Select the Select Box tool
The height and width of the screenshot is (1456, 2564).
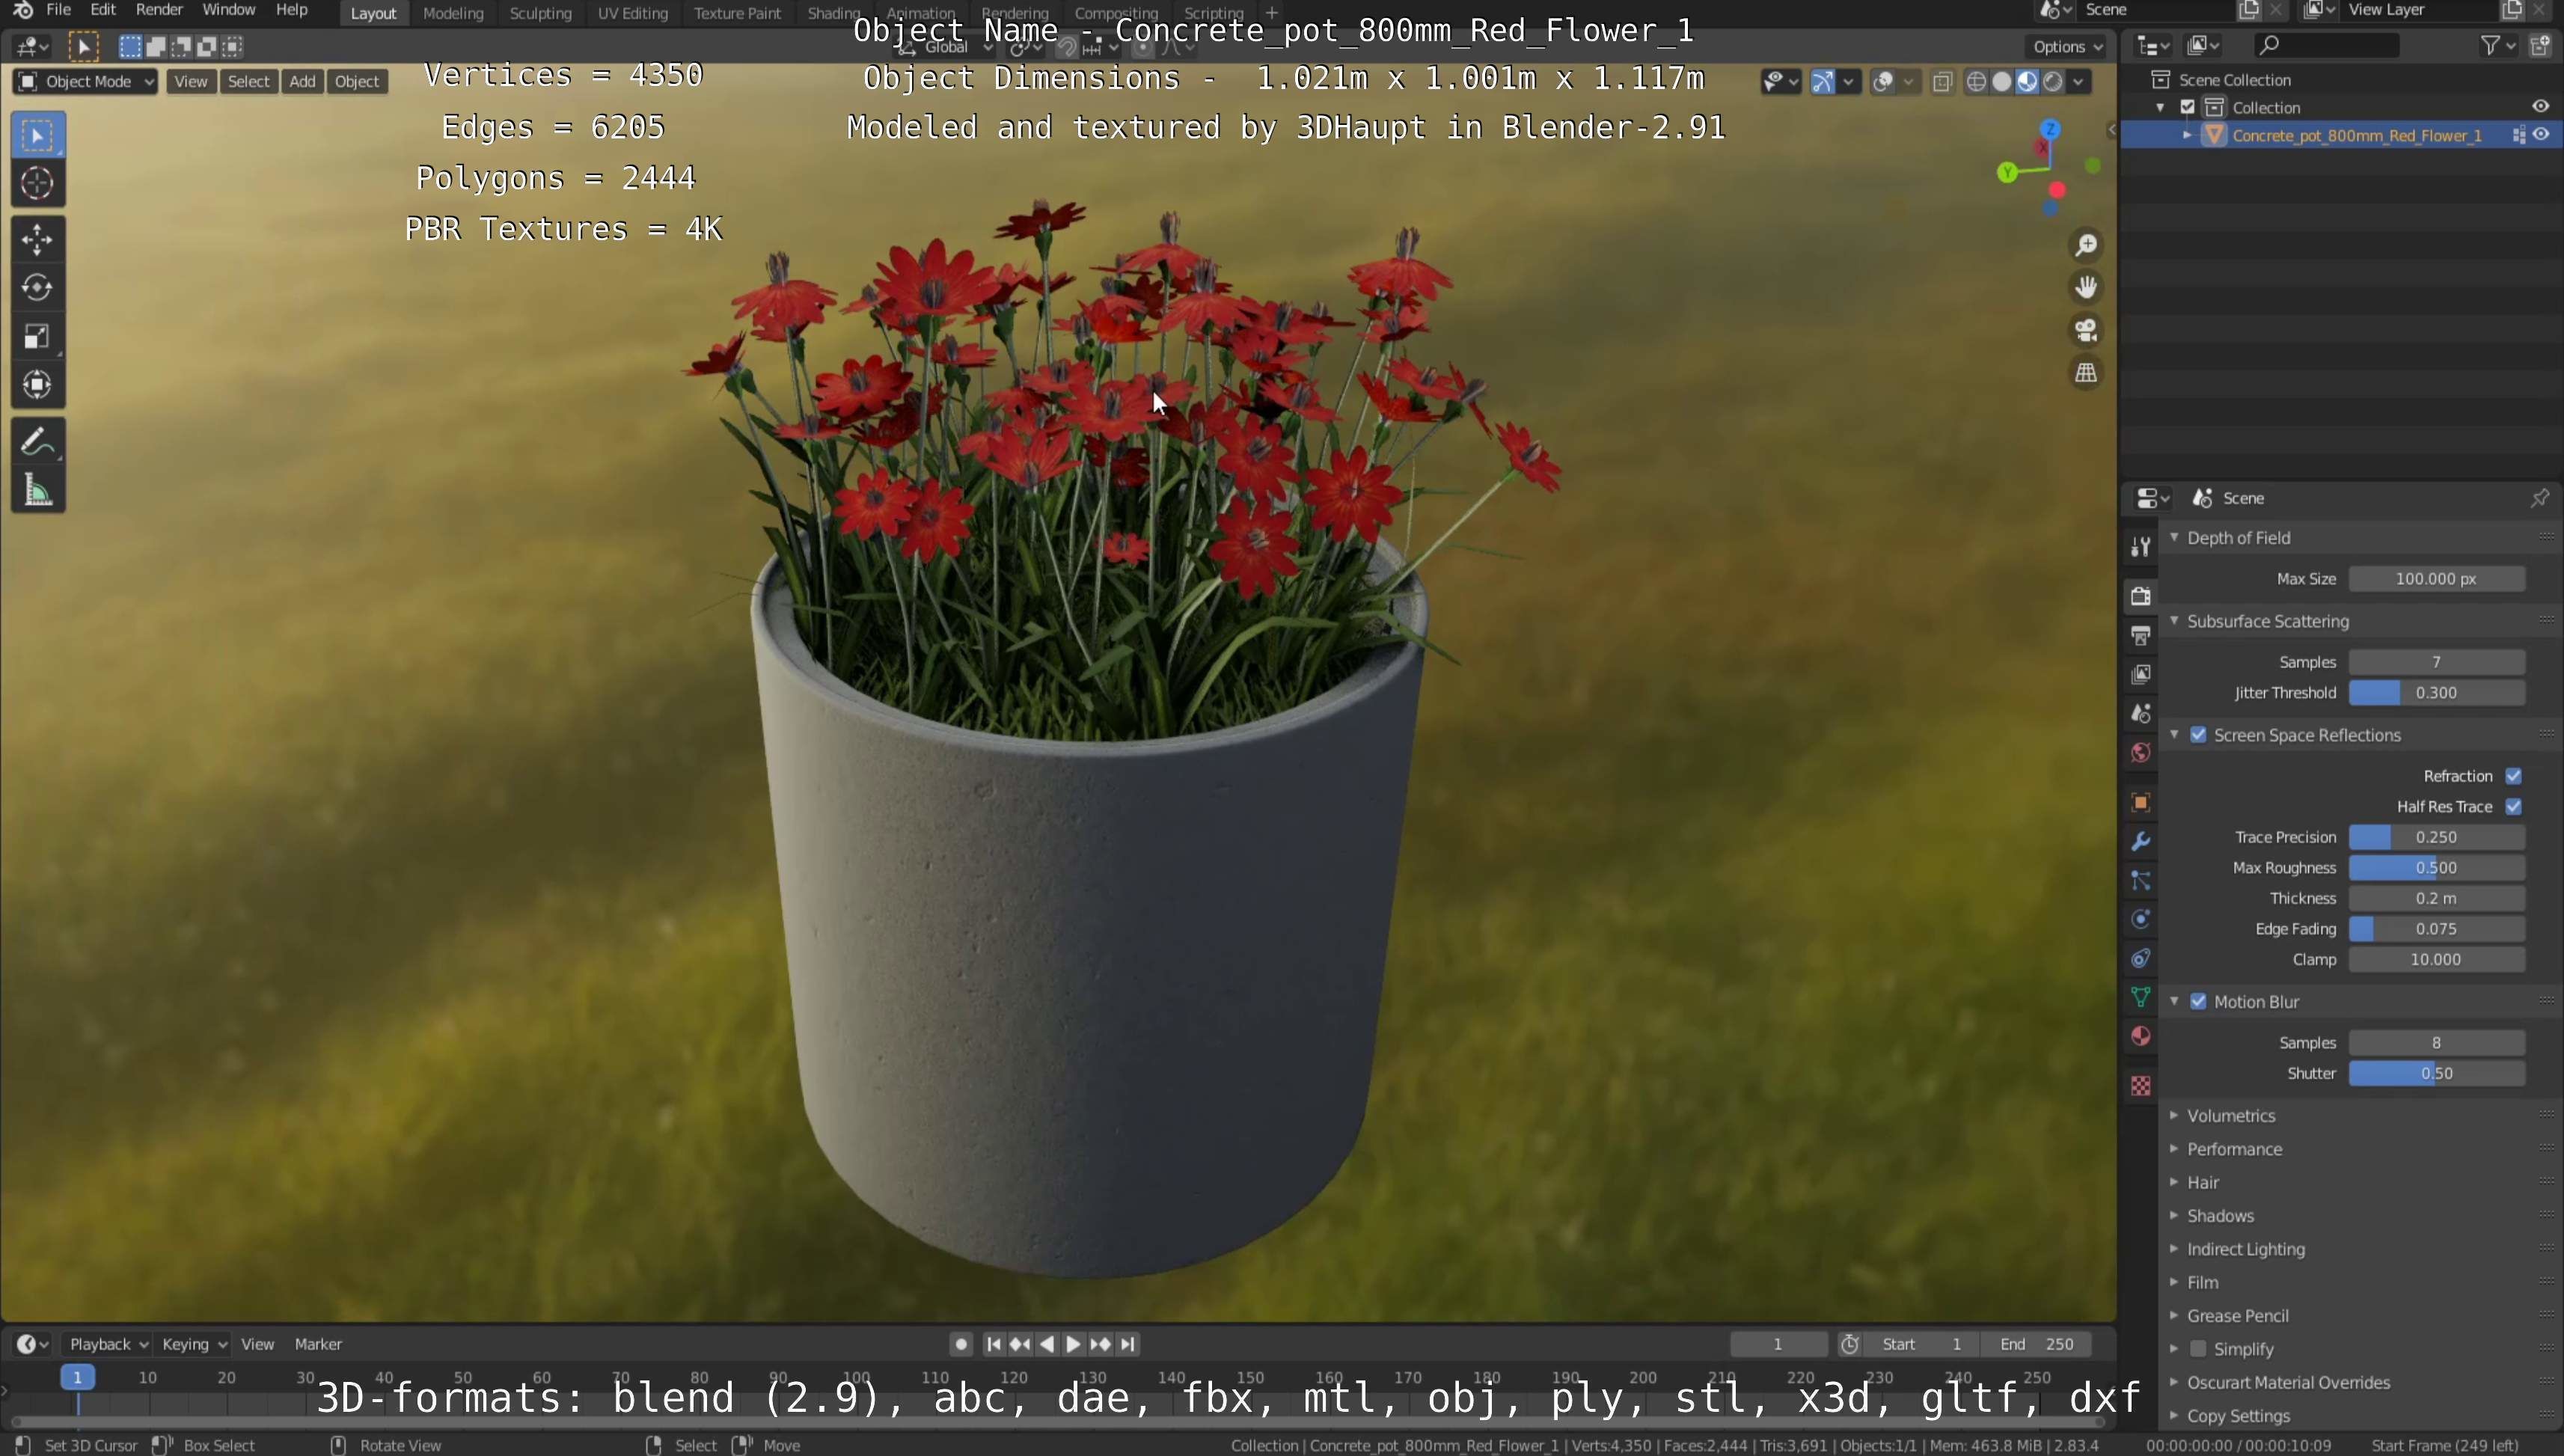tap(37, 135)
